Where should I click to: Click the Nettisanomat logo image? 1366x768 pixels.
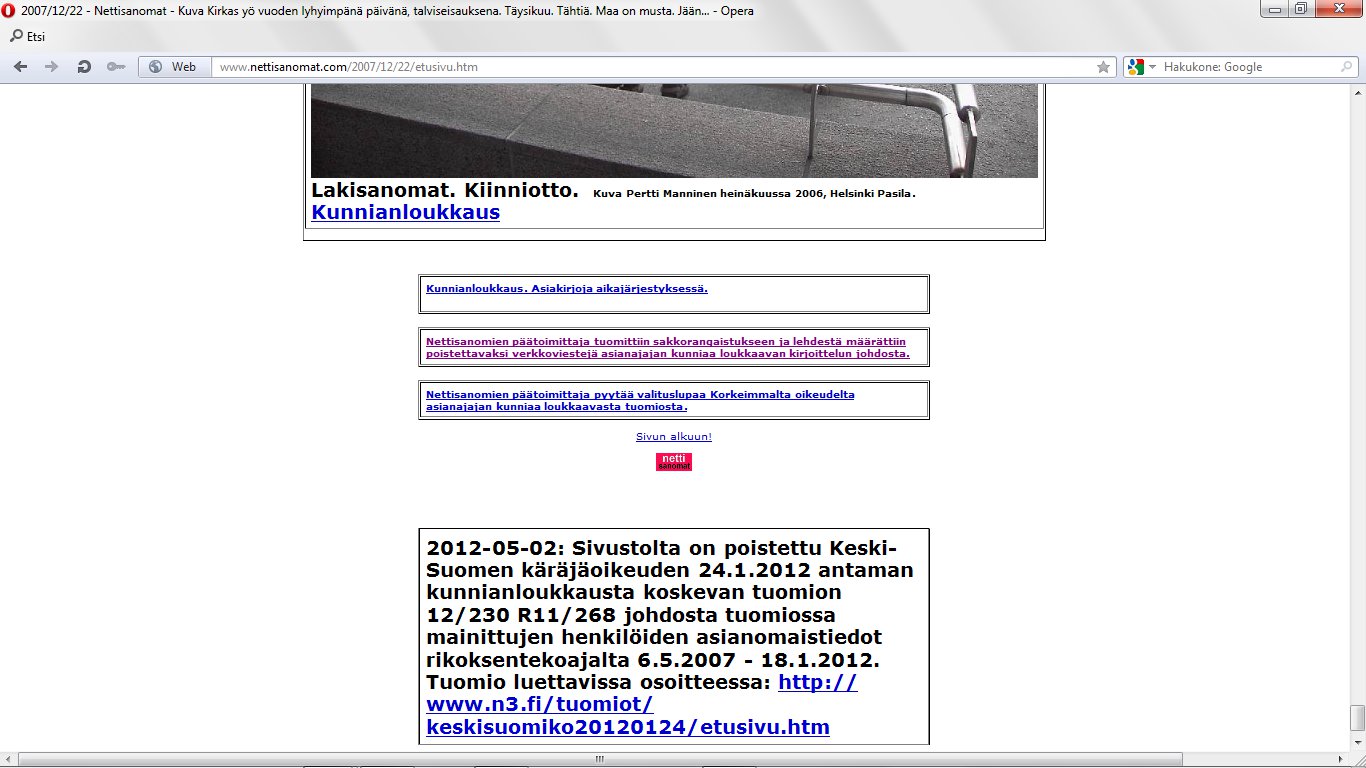[673, 462]
